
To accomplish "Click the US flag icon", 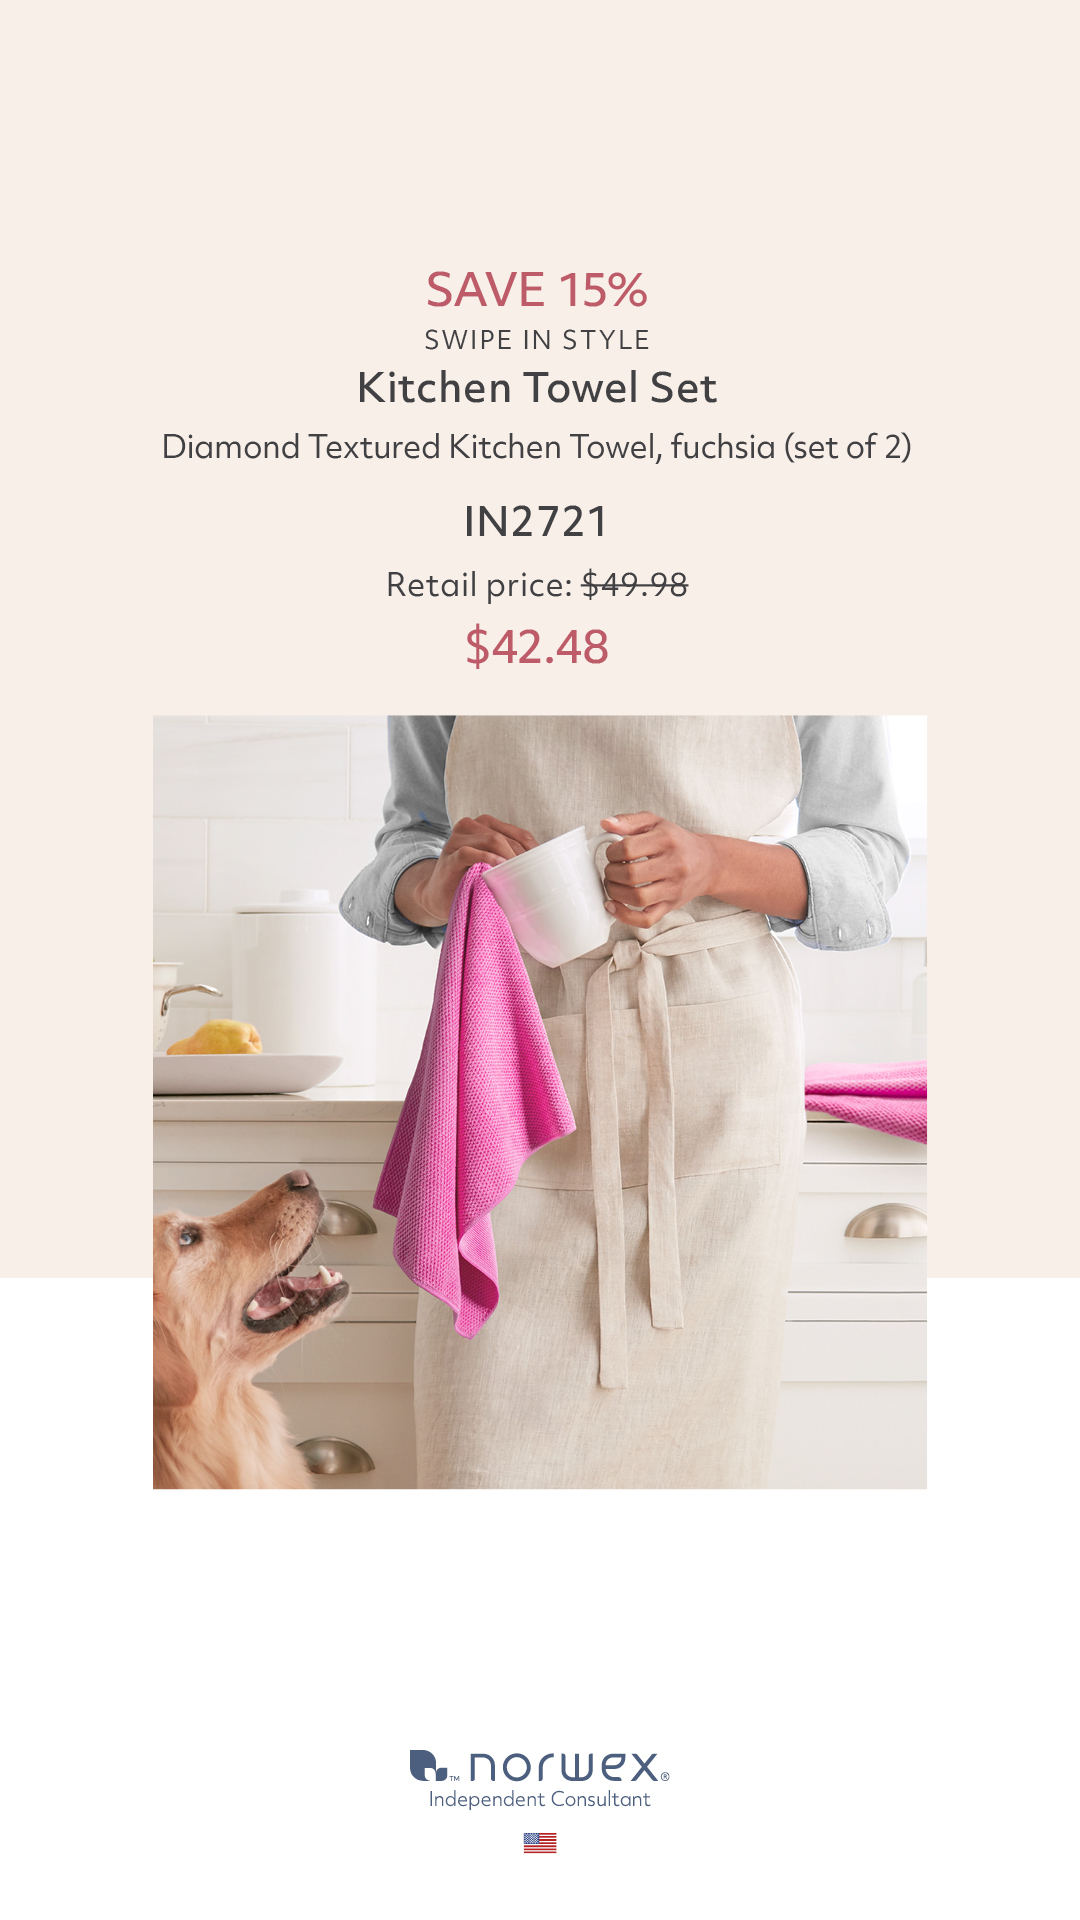I will coord(540,1843).
